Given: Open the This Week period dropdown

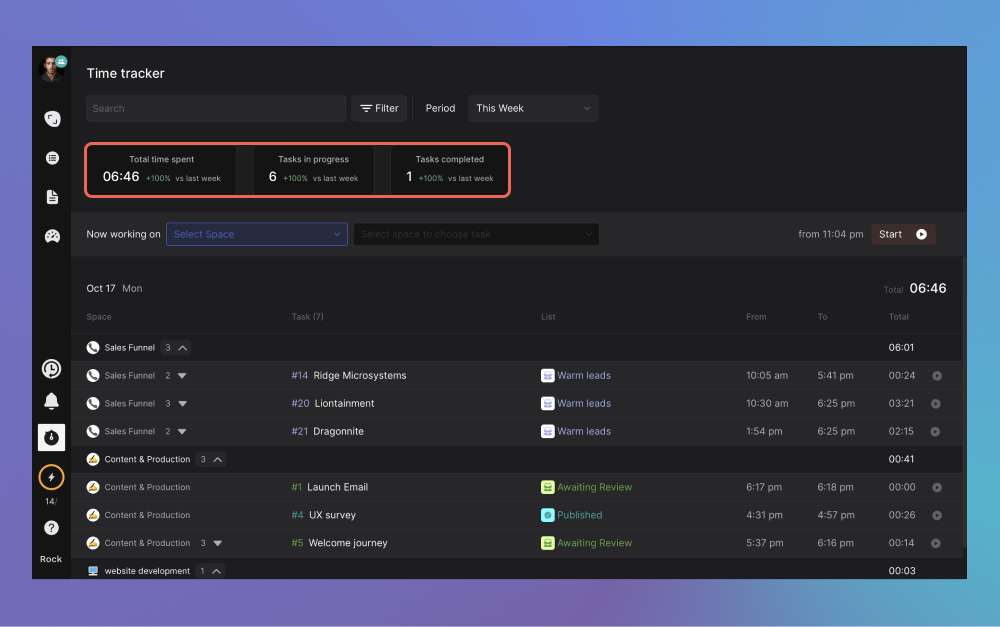Looking at the screenshot, I should [532, 108].
